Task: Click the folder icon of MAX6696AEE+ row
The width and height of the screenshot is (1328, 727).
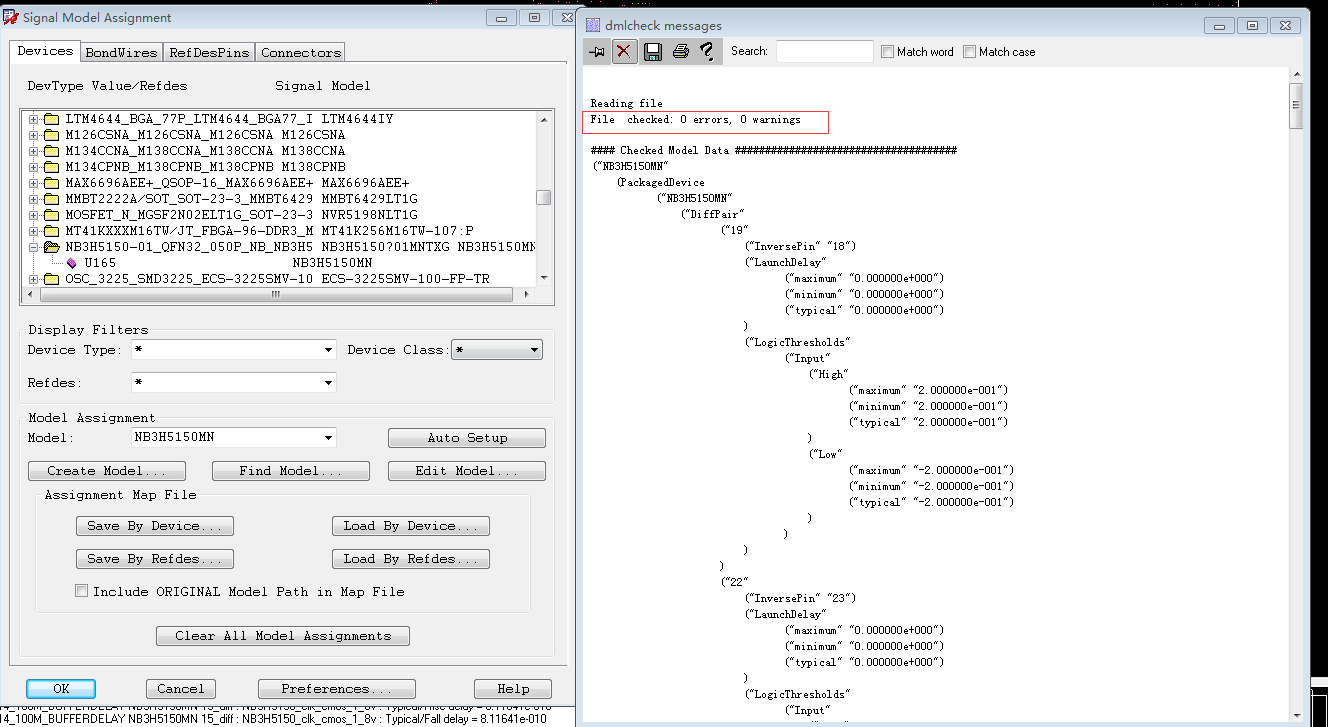Action: coord(51,183)
